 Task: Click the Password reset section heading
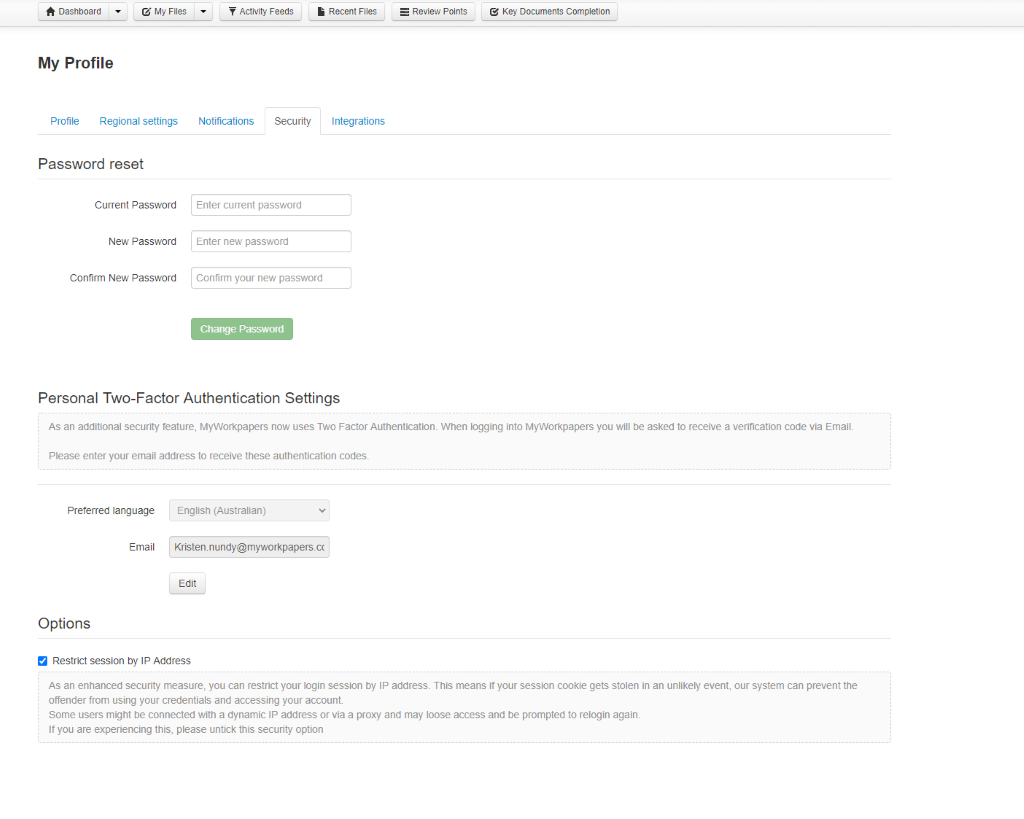coord(91,164)
